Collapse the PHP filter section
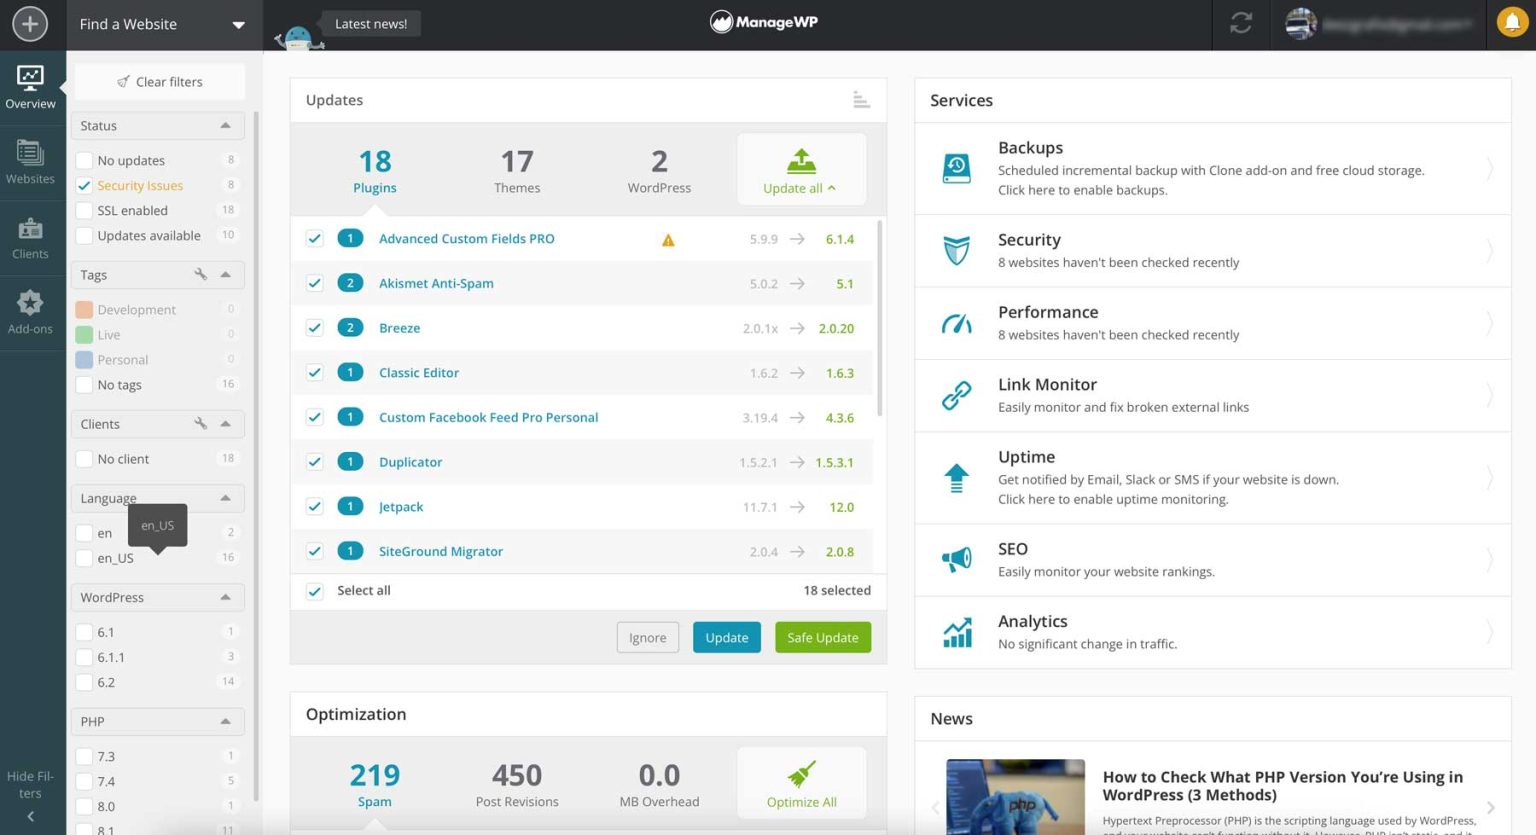 coord(227,720)
